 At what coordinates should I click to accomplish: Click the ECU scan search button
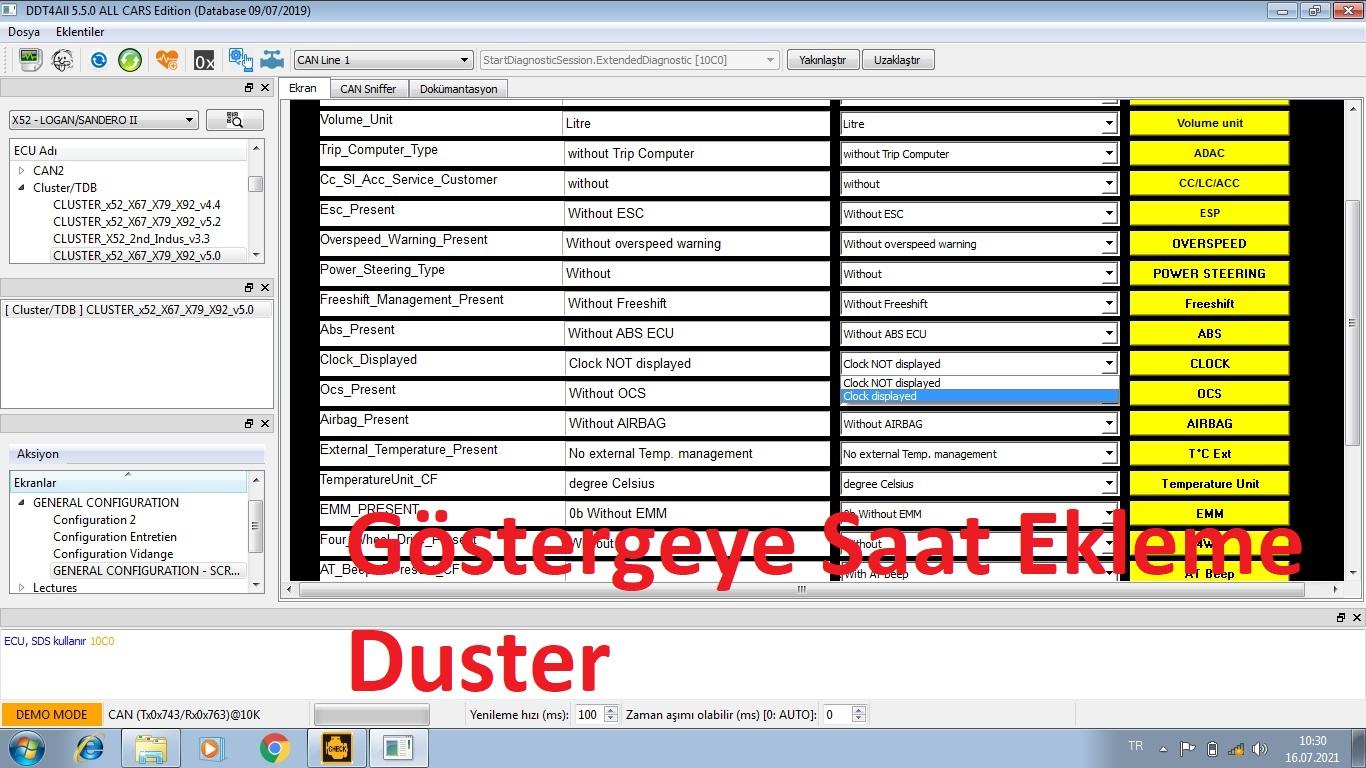point(235,120)
